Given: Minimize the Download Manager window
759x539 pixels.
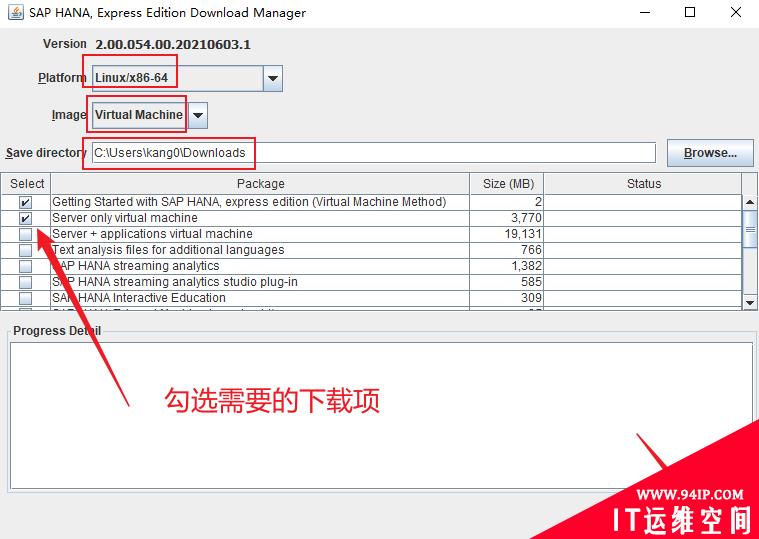Looking at the screenshot, I should coord(645,12).
